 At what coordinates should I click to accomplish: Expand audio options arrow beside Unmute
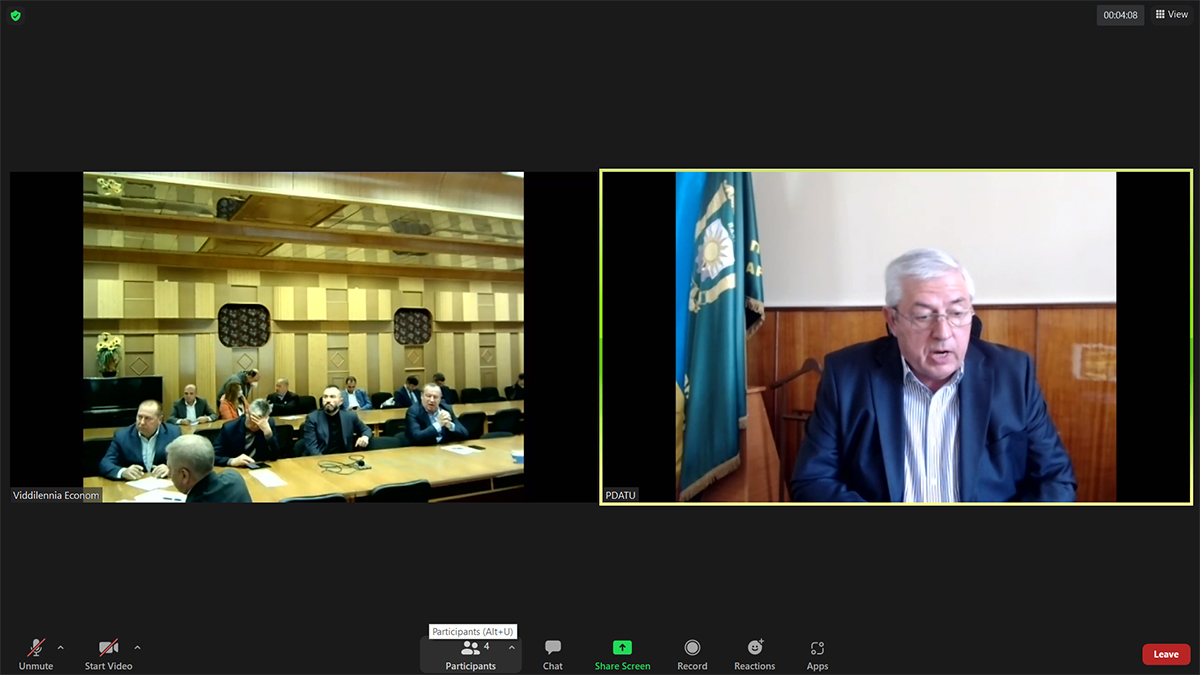61,647
